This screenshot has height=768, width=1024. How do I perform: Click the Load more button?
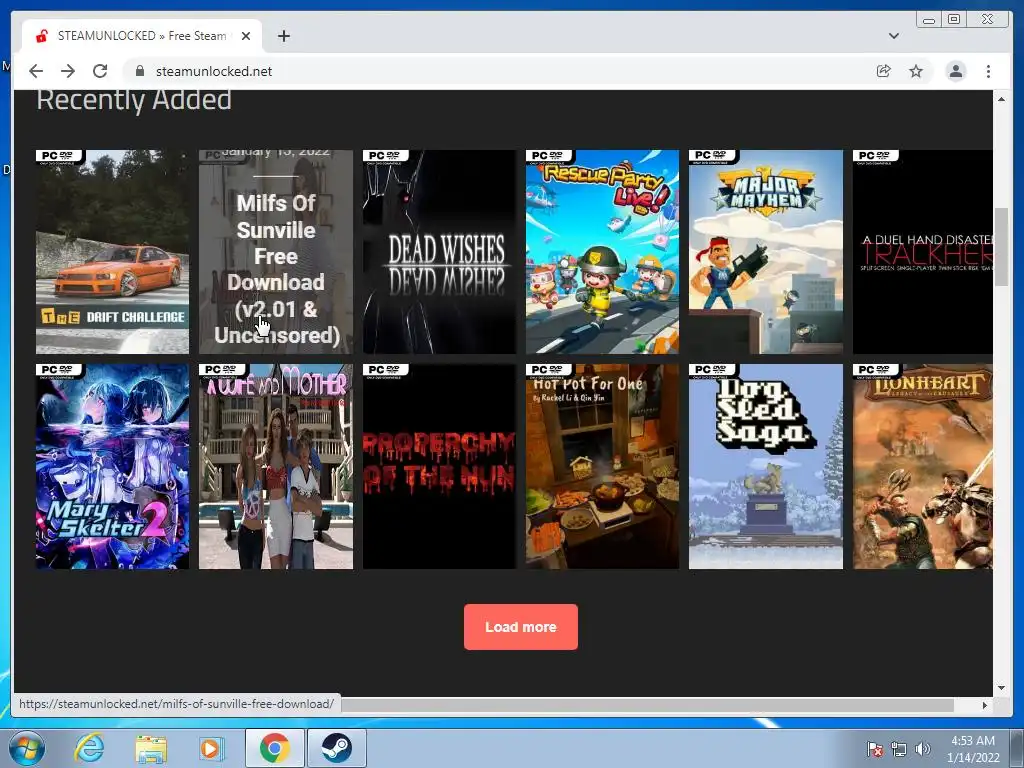coord(520,627)
